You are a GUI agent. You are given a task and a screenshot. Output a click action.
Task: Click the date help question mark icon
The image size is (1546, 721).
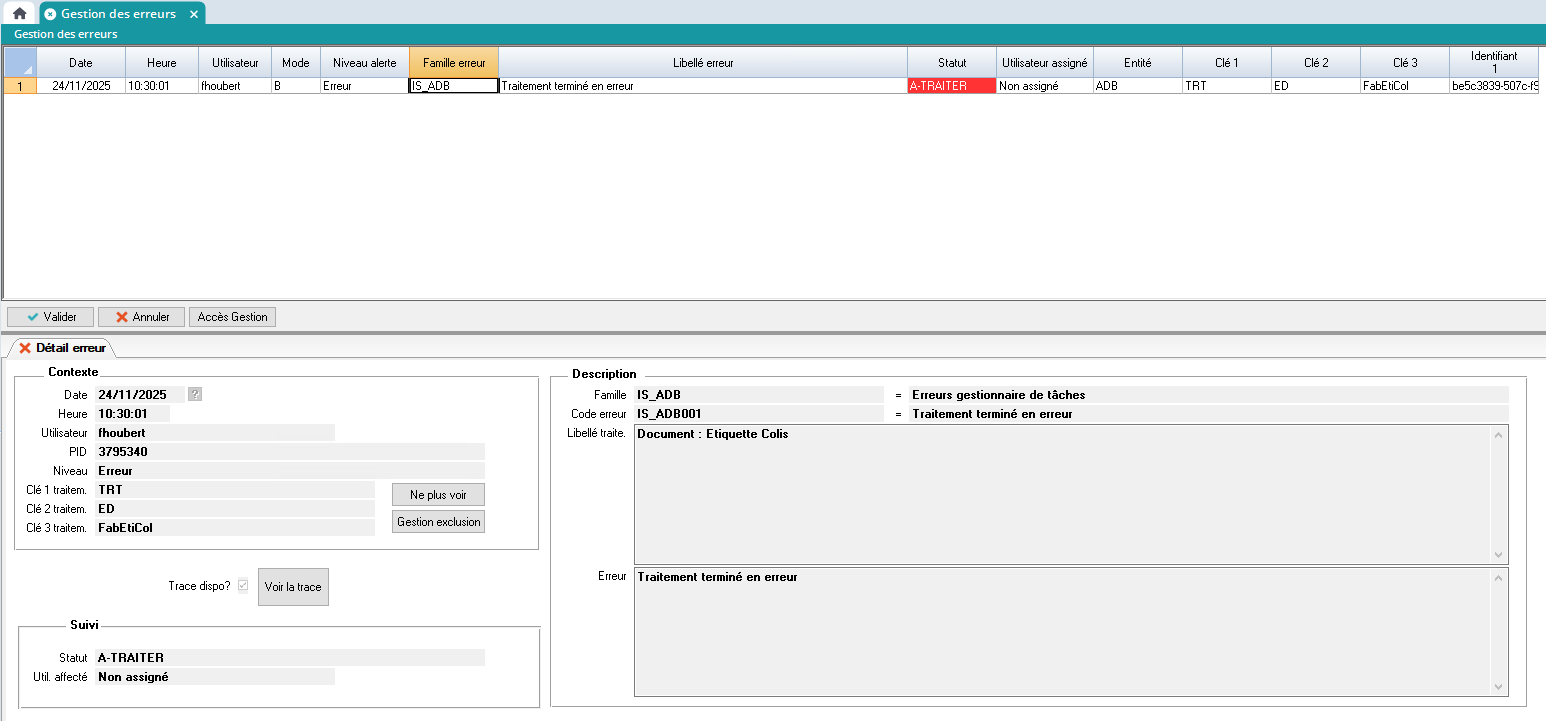195,394
